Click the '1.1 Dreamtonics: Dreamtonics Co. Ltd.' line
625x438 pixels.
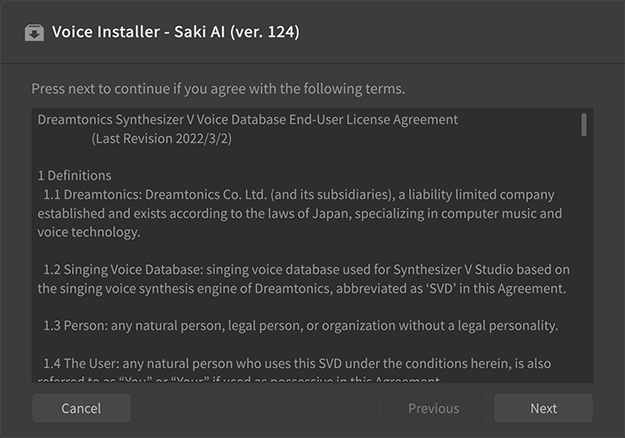point(299,194)
